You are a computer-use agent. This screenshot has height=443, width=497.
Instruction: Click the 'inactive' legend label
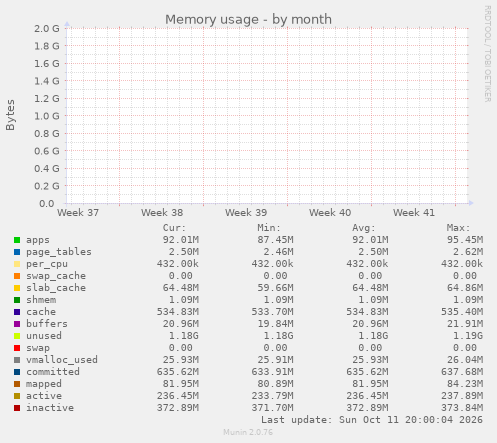[x=50, y=408]
